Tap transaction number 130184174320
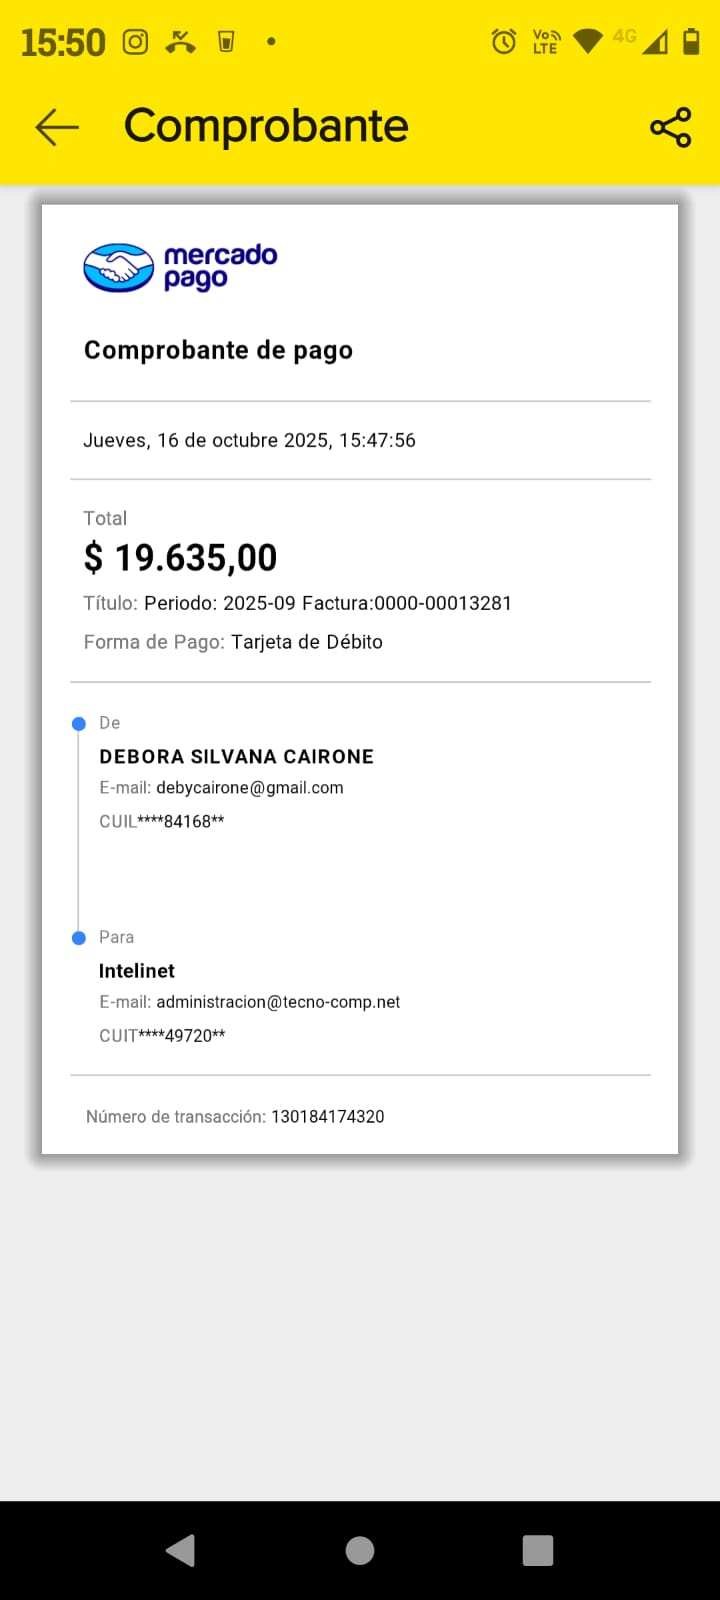The width and height of the screenshot is (720, 1600). pos(327,1117)
